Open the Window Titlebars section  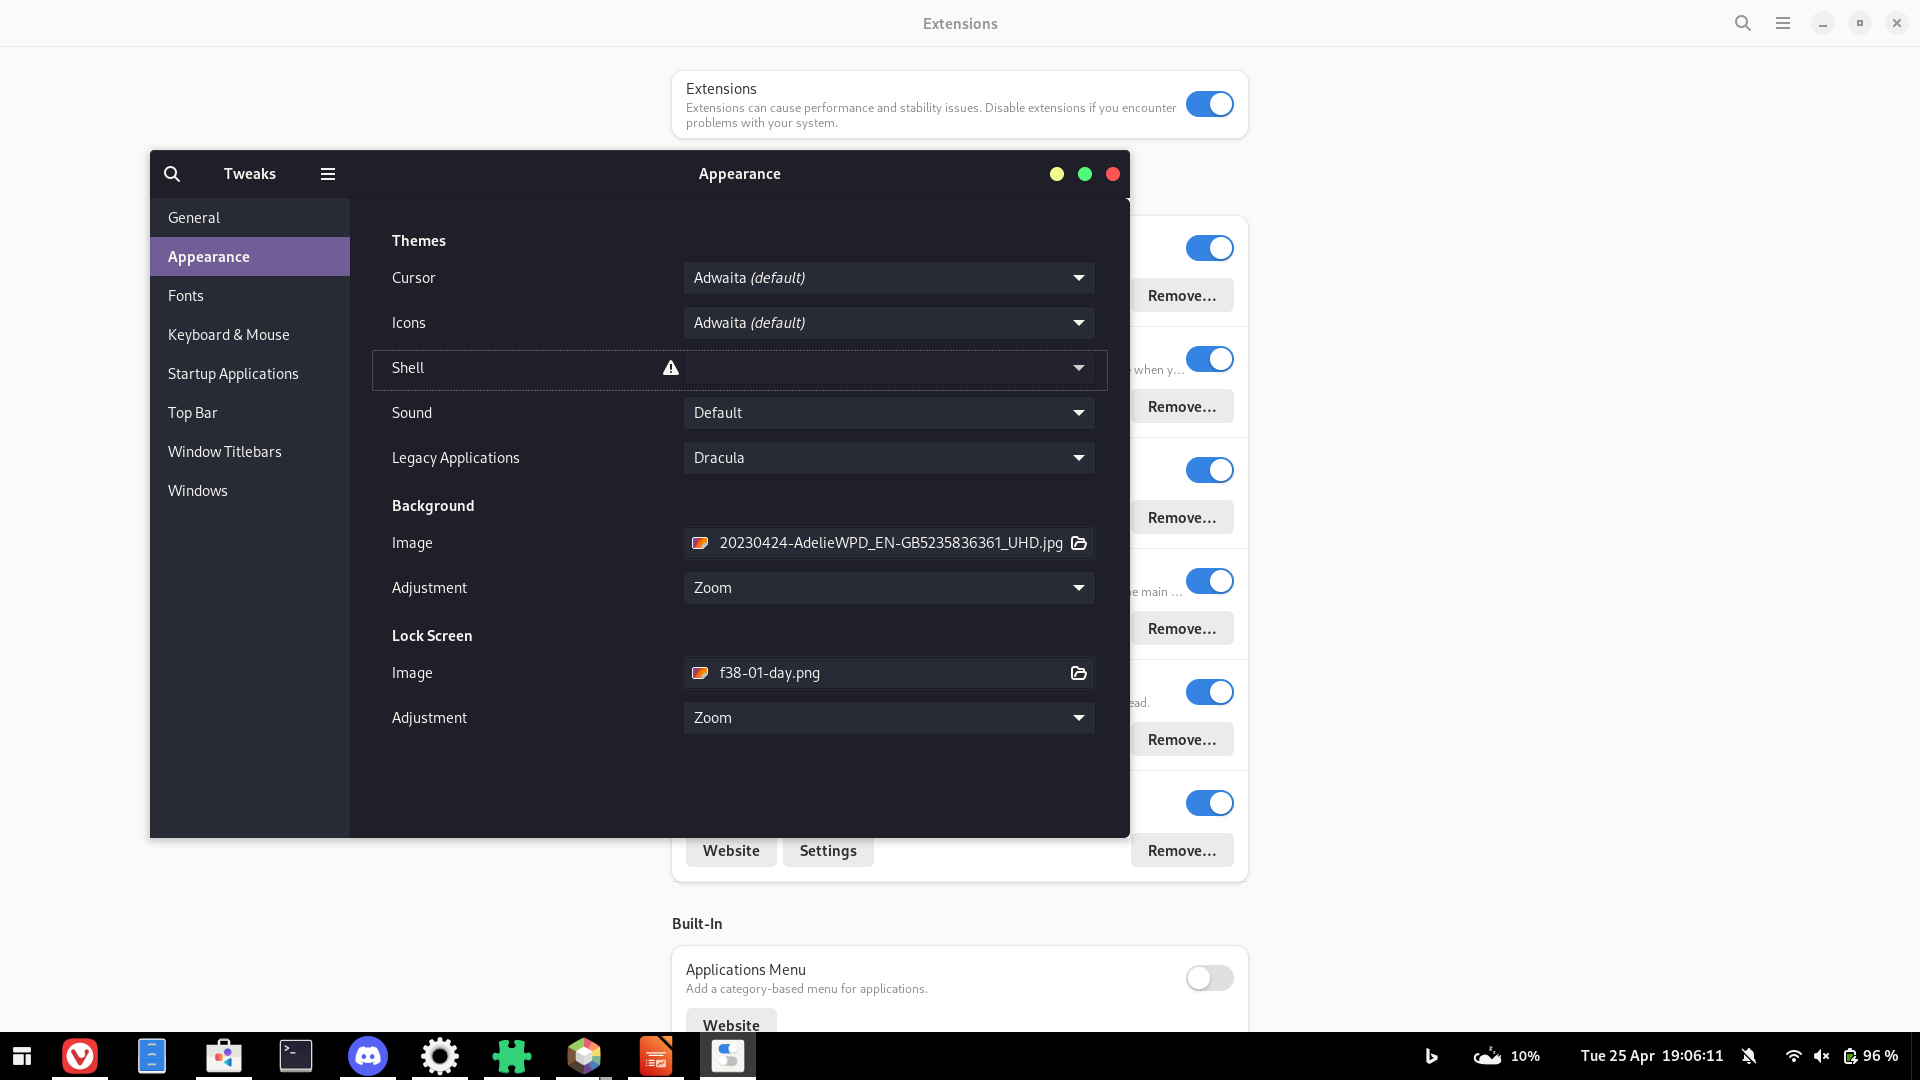coord(225,452)
